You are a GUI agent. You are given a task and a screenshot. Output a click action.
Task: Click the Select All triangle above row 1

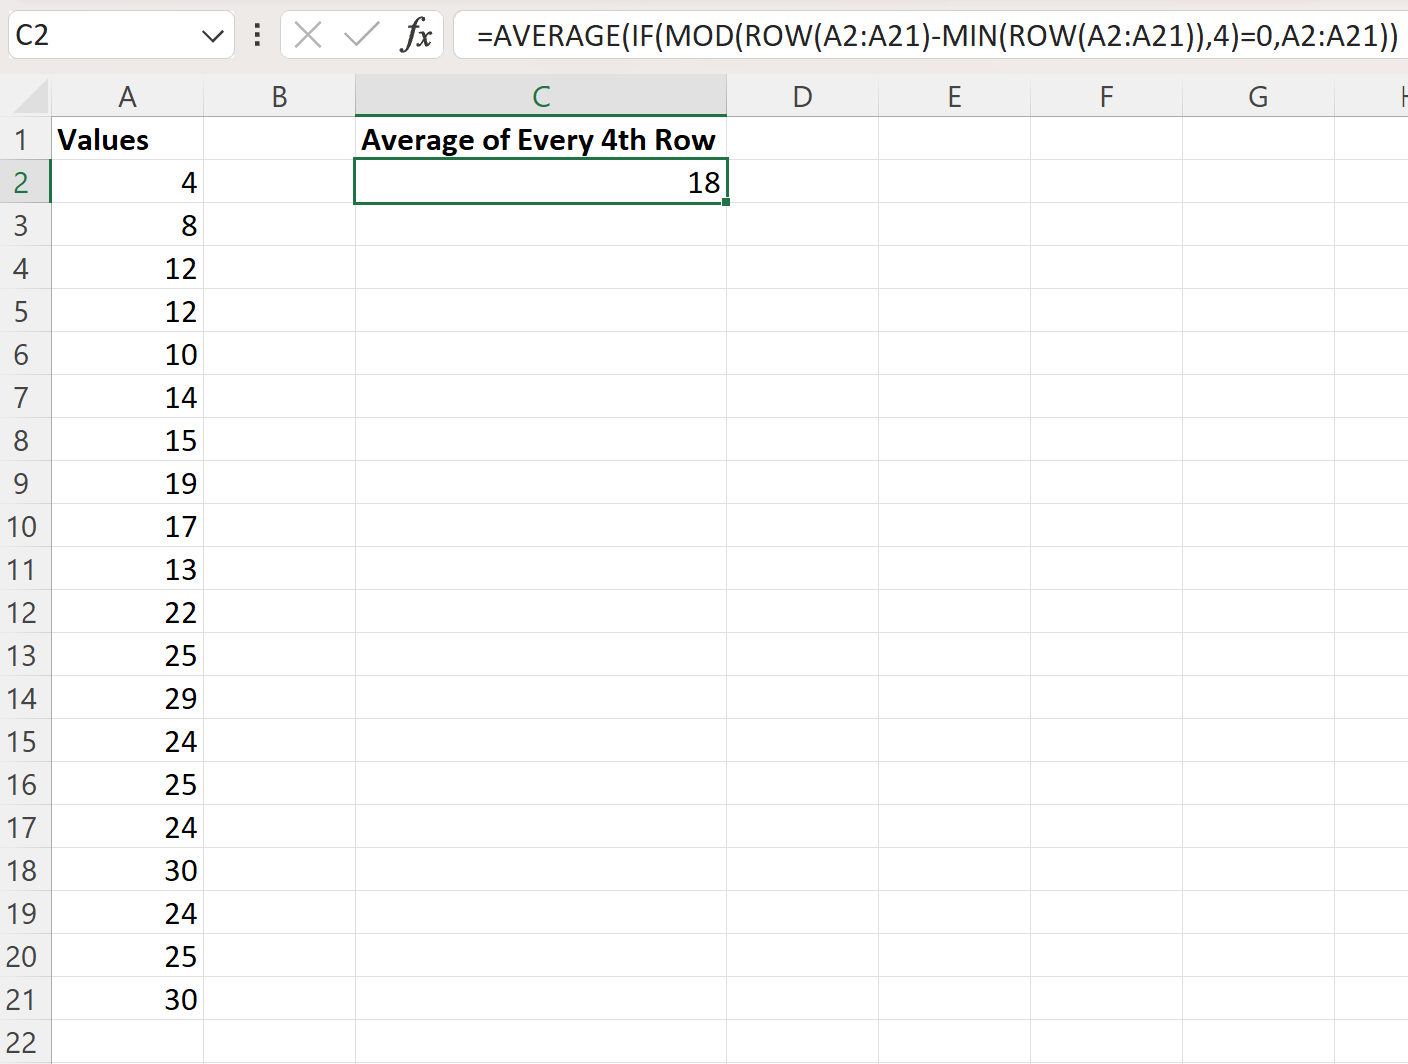click(25, 95)
